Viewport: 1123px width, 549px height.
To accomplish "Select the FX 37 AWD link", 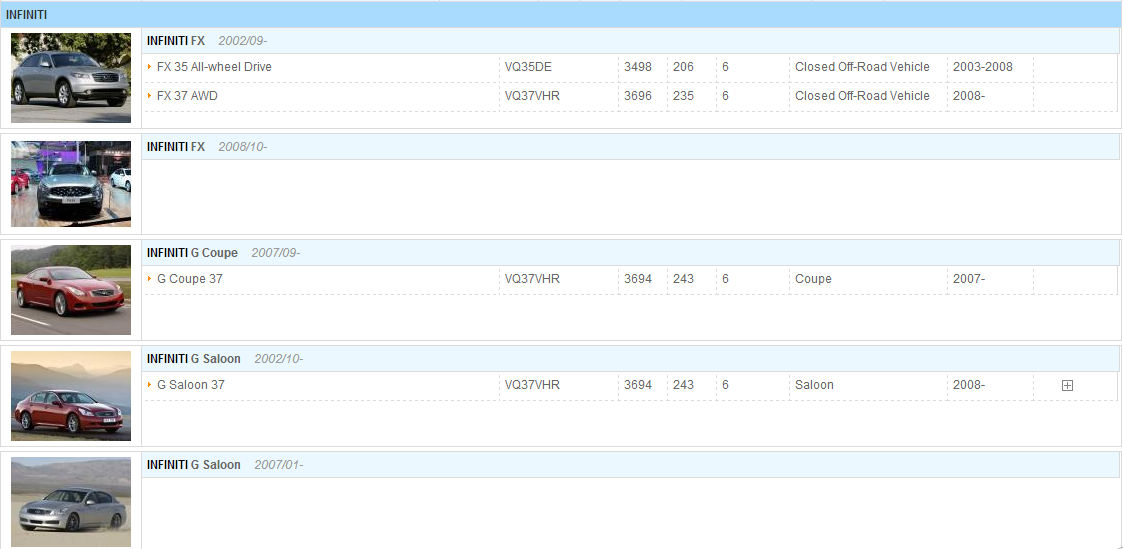I will point(187,95).
